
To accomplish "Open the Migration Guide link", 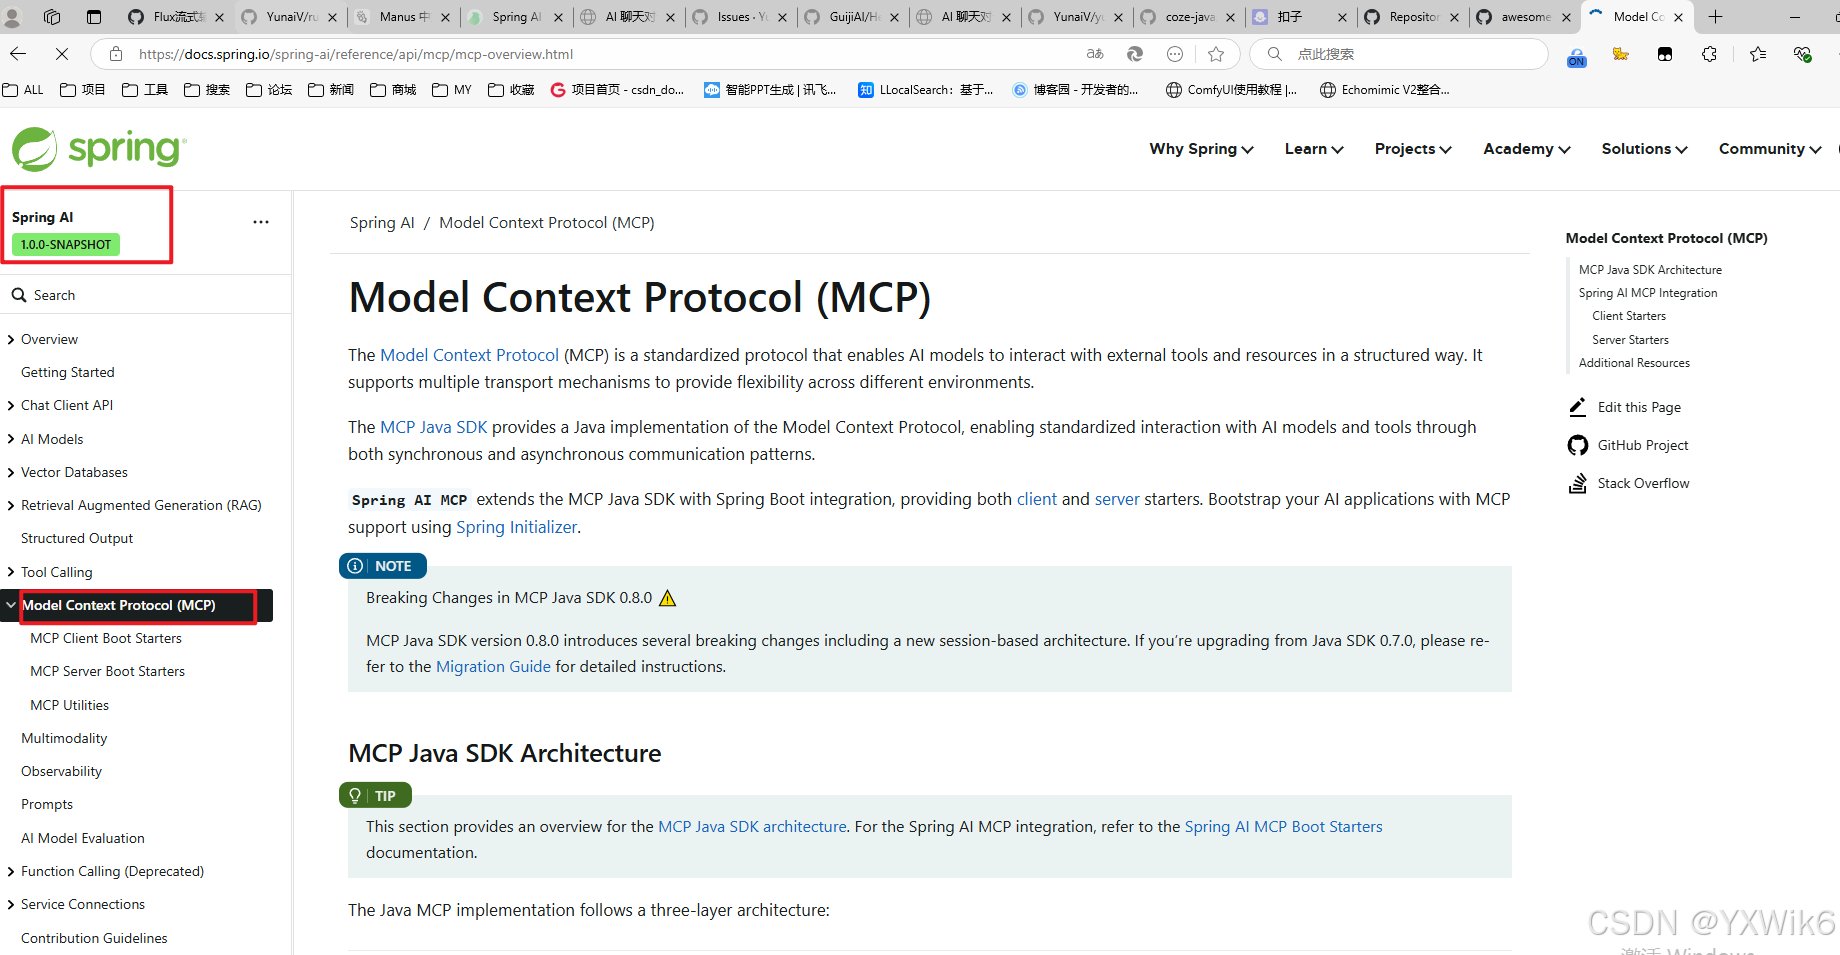I will pyautogui.click(x=493, y=666).
